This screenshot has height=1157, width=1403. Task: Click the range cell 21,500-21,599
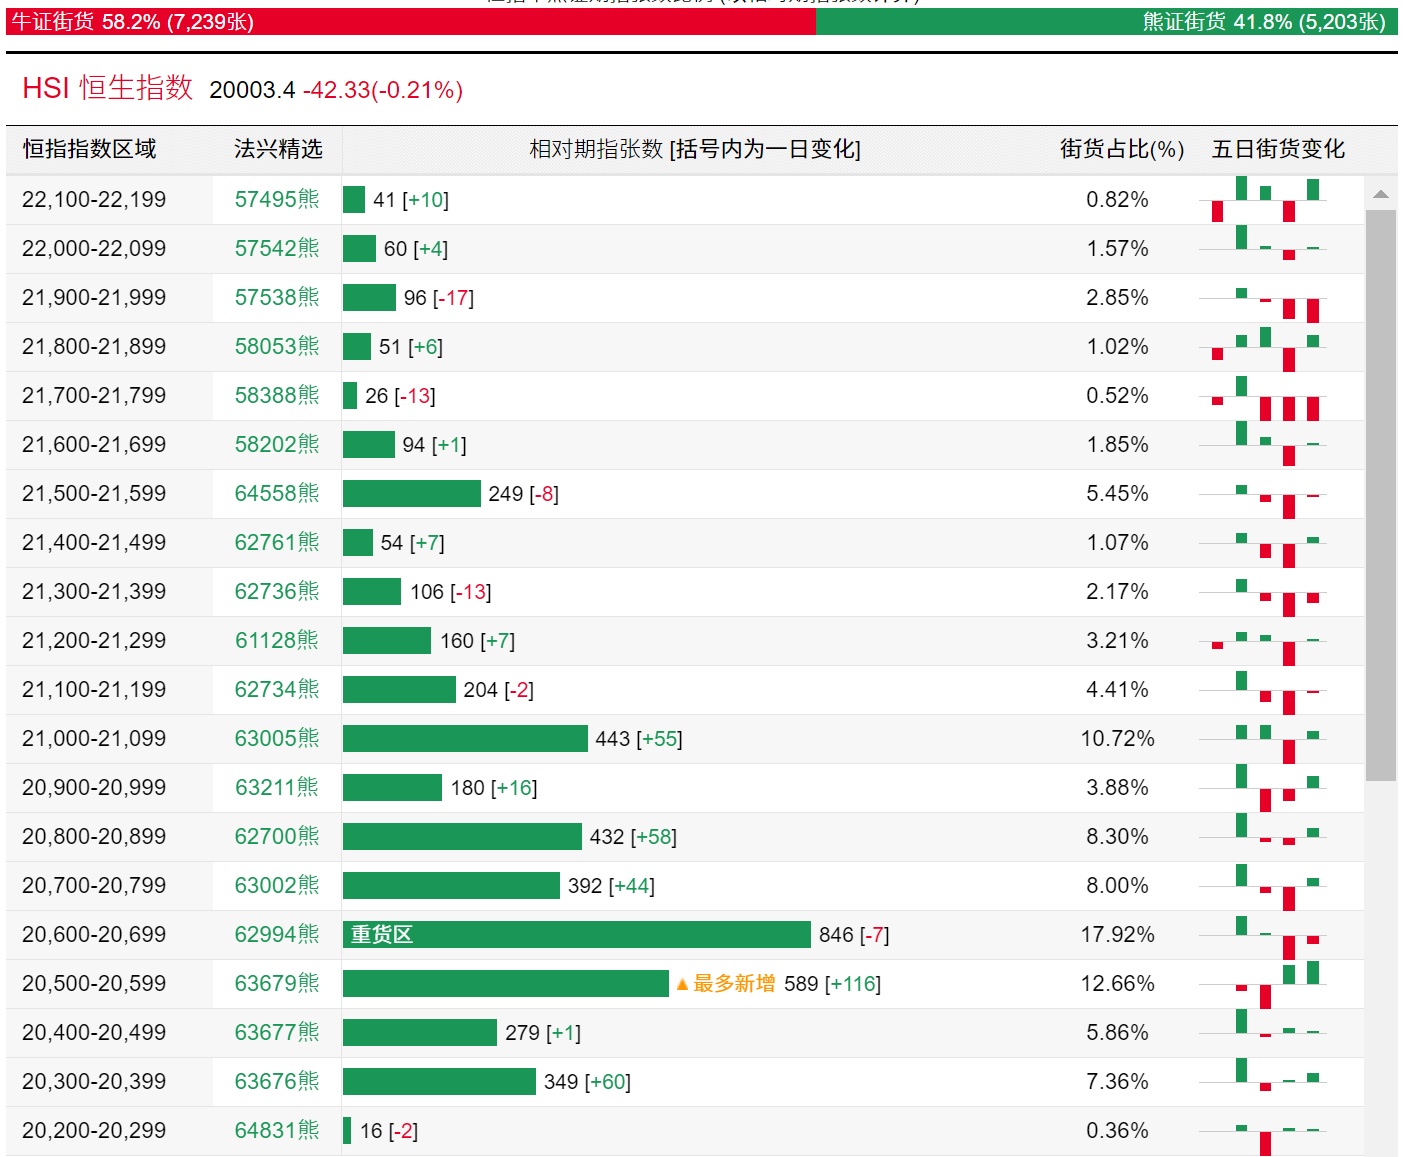pyautogui.click(x=94, y=493)
